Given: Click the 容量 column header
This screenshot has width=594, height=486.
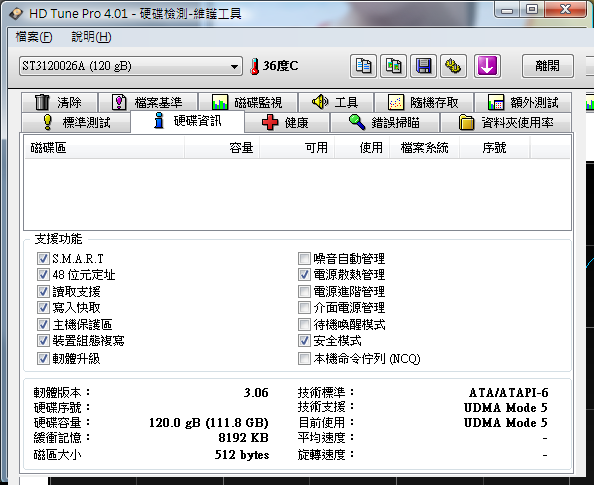Looking at the screenshot, I should (222, 147).
